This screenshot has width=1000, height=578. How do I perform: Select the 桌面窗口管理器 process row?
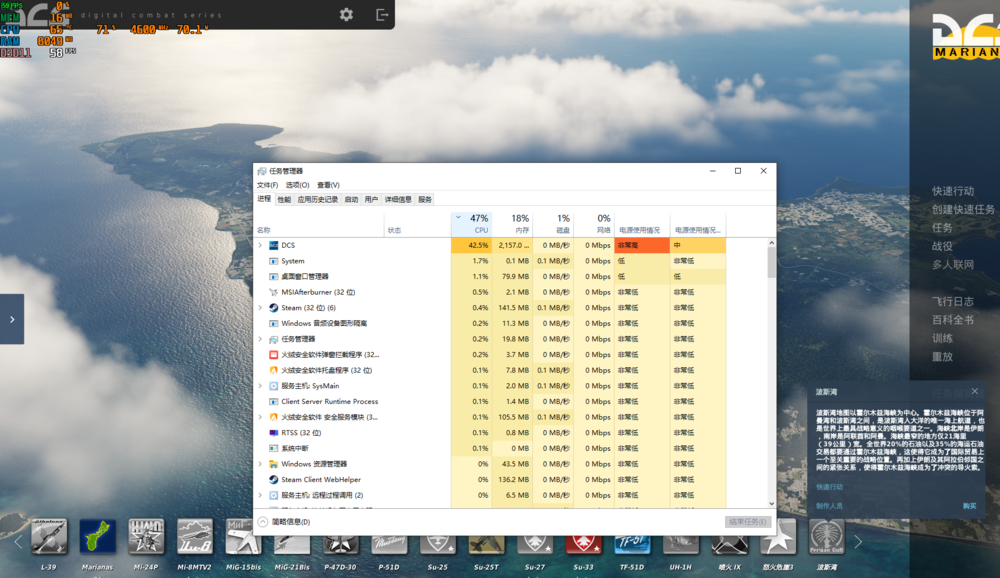(490, 276)
